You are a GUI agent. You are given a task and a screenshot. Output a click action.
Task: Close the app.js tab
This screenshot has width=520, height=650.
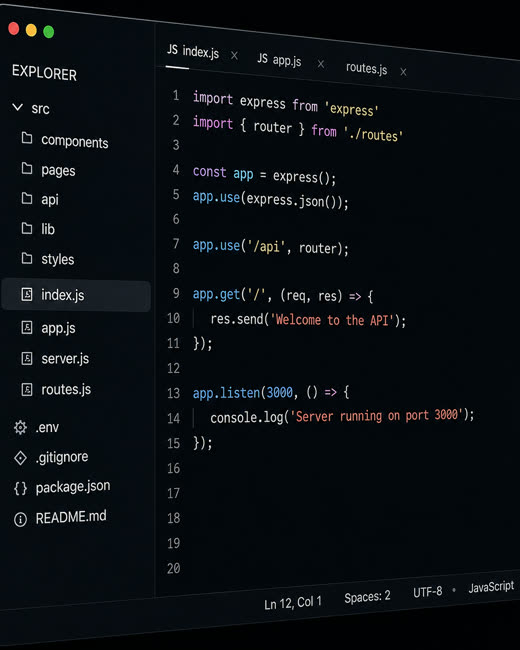click(321, 64)
